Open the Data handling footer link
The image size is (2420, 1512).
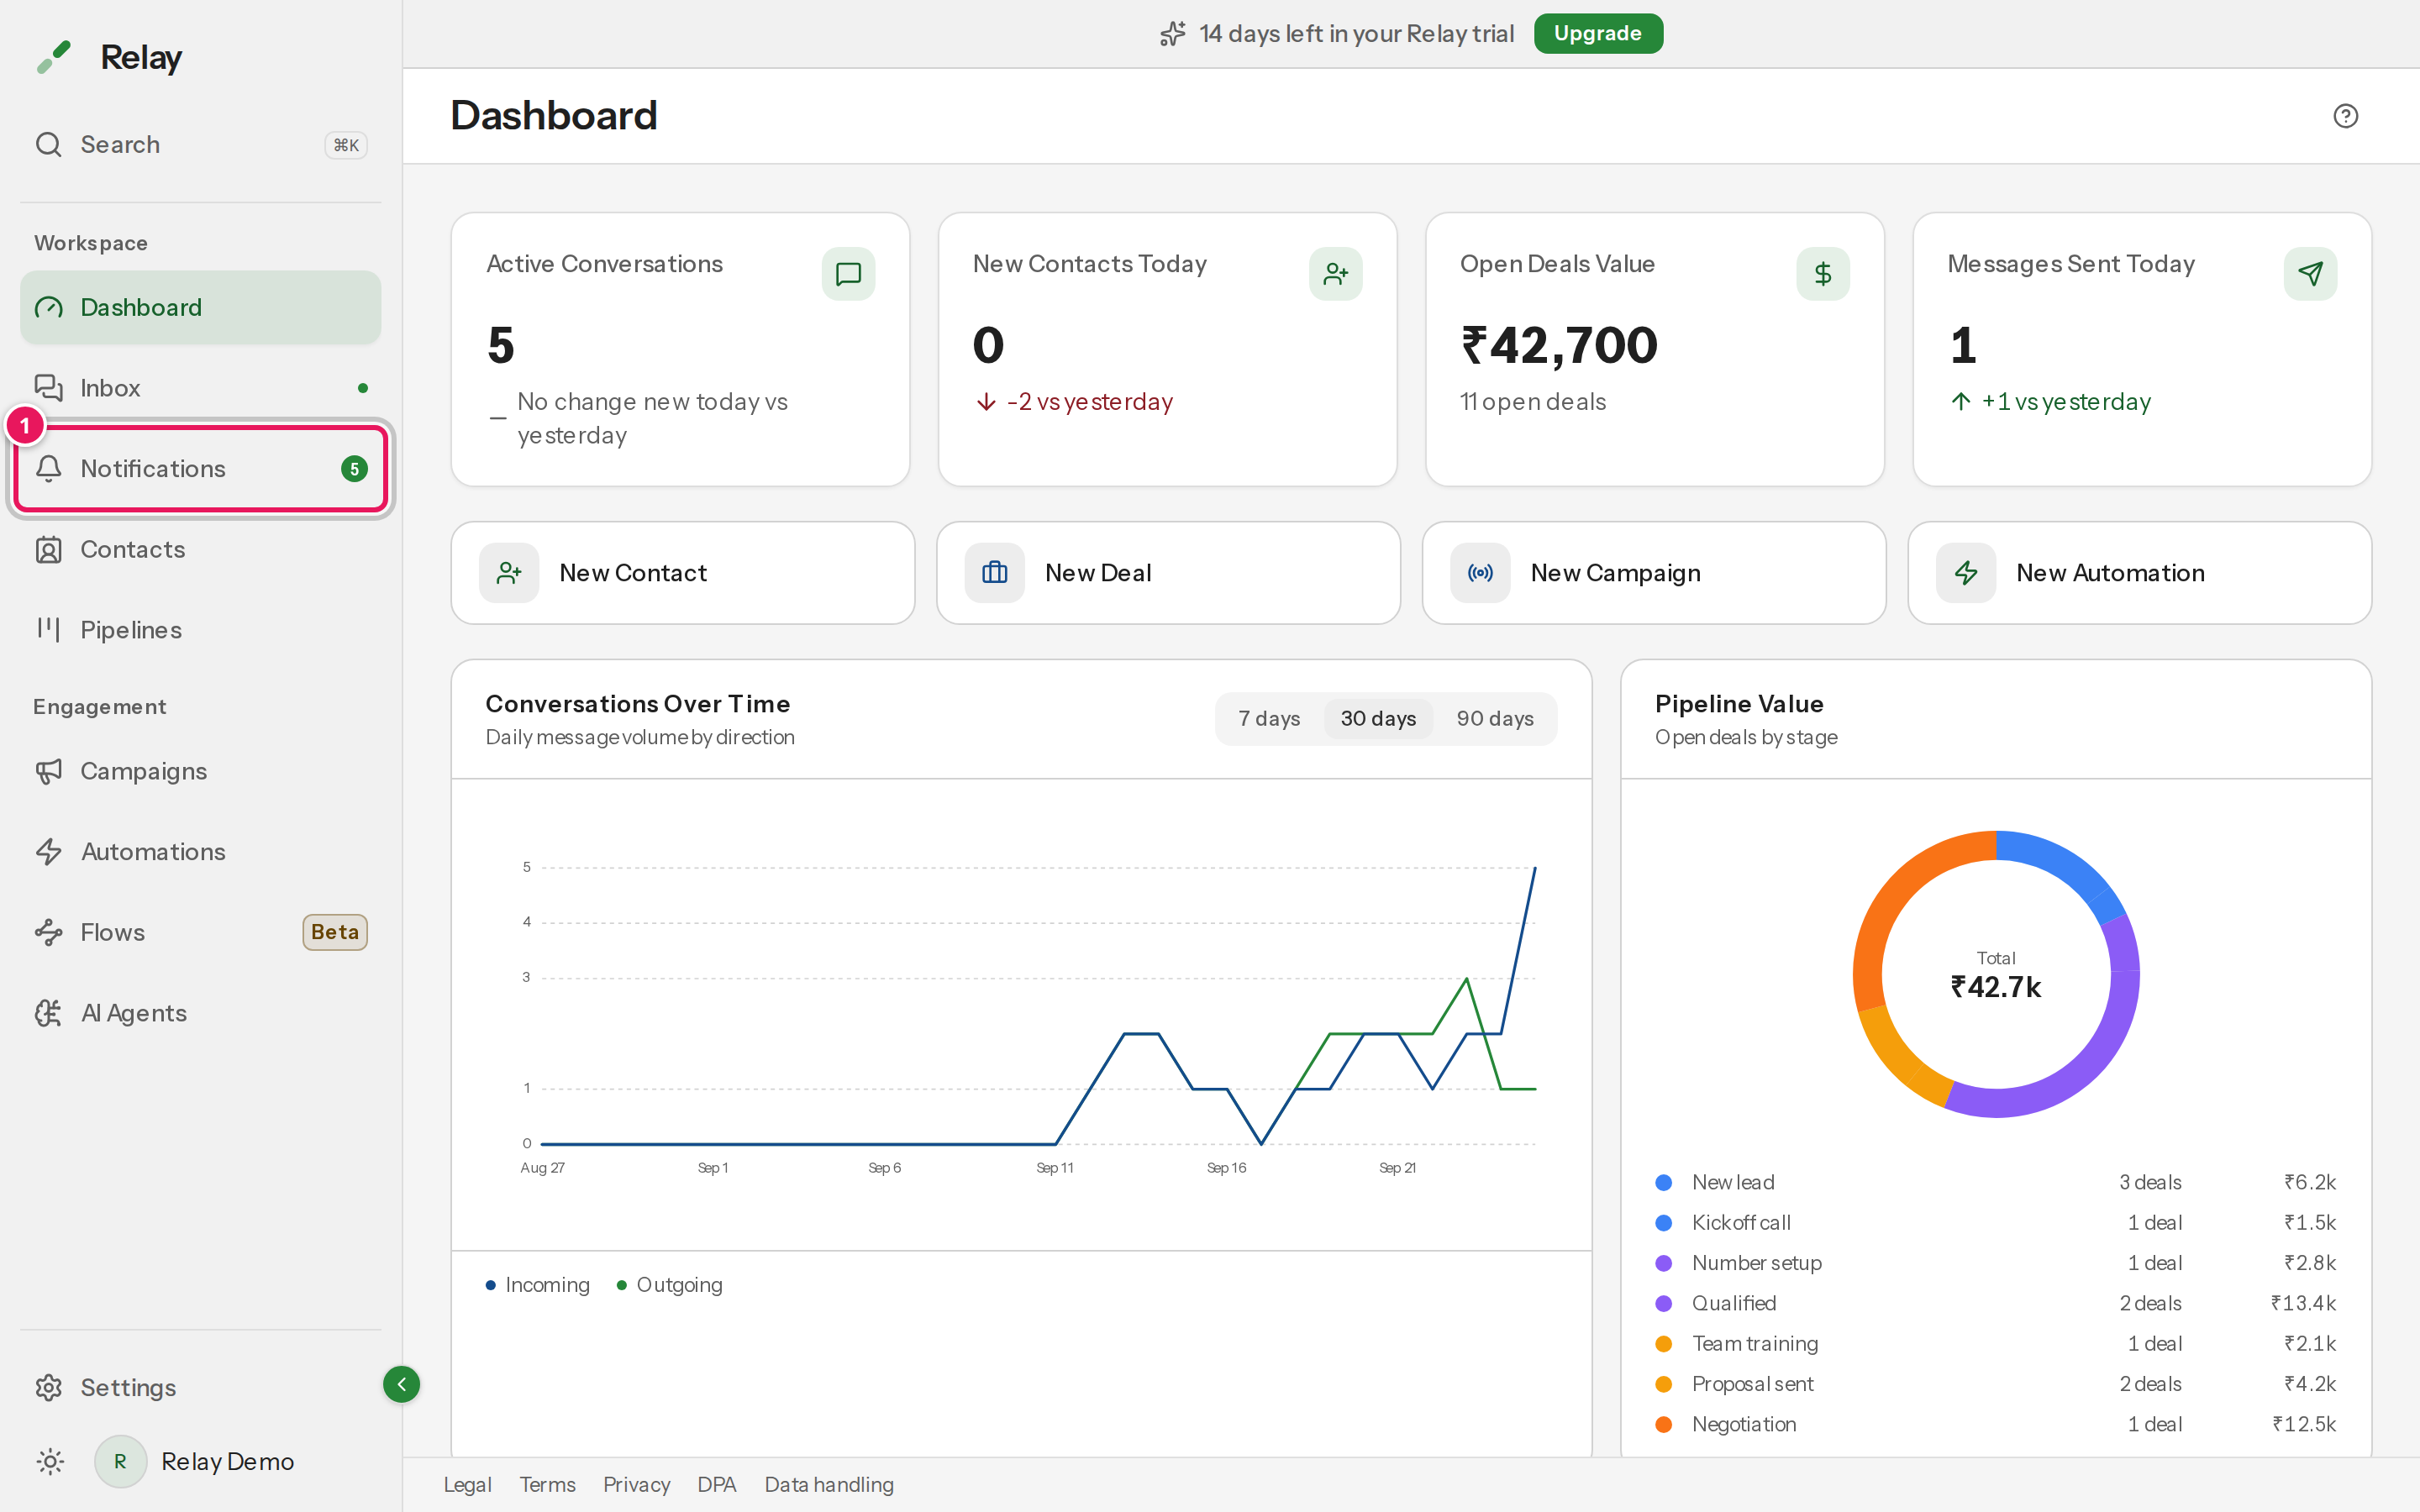coord(829,1485)
